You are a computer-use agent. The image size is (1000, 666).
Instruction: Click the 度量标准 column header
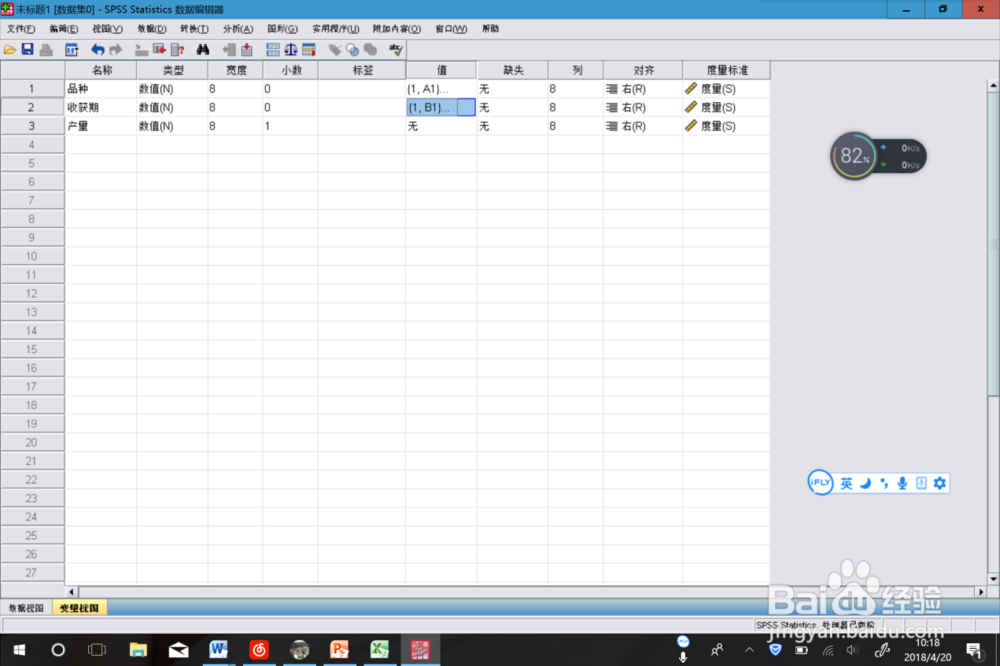pos(726,70)
